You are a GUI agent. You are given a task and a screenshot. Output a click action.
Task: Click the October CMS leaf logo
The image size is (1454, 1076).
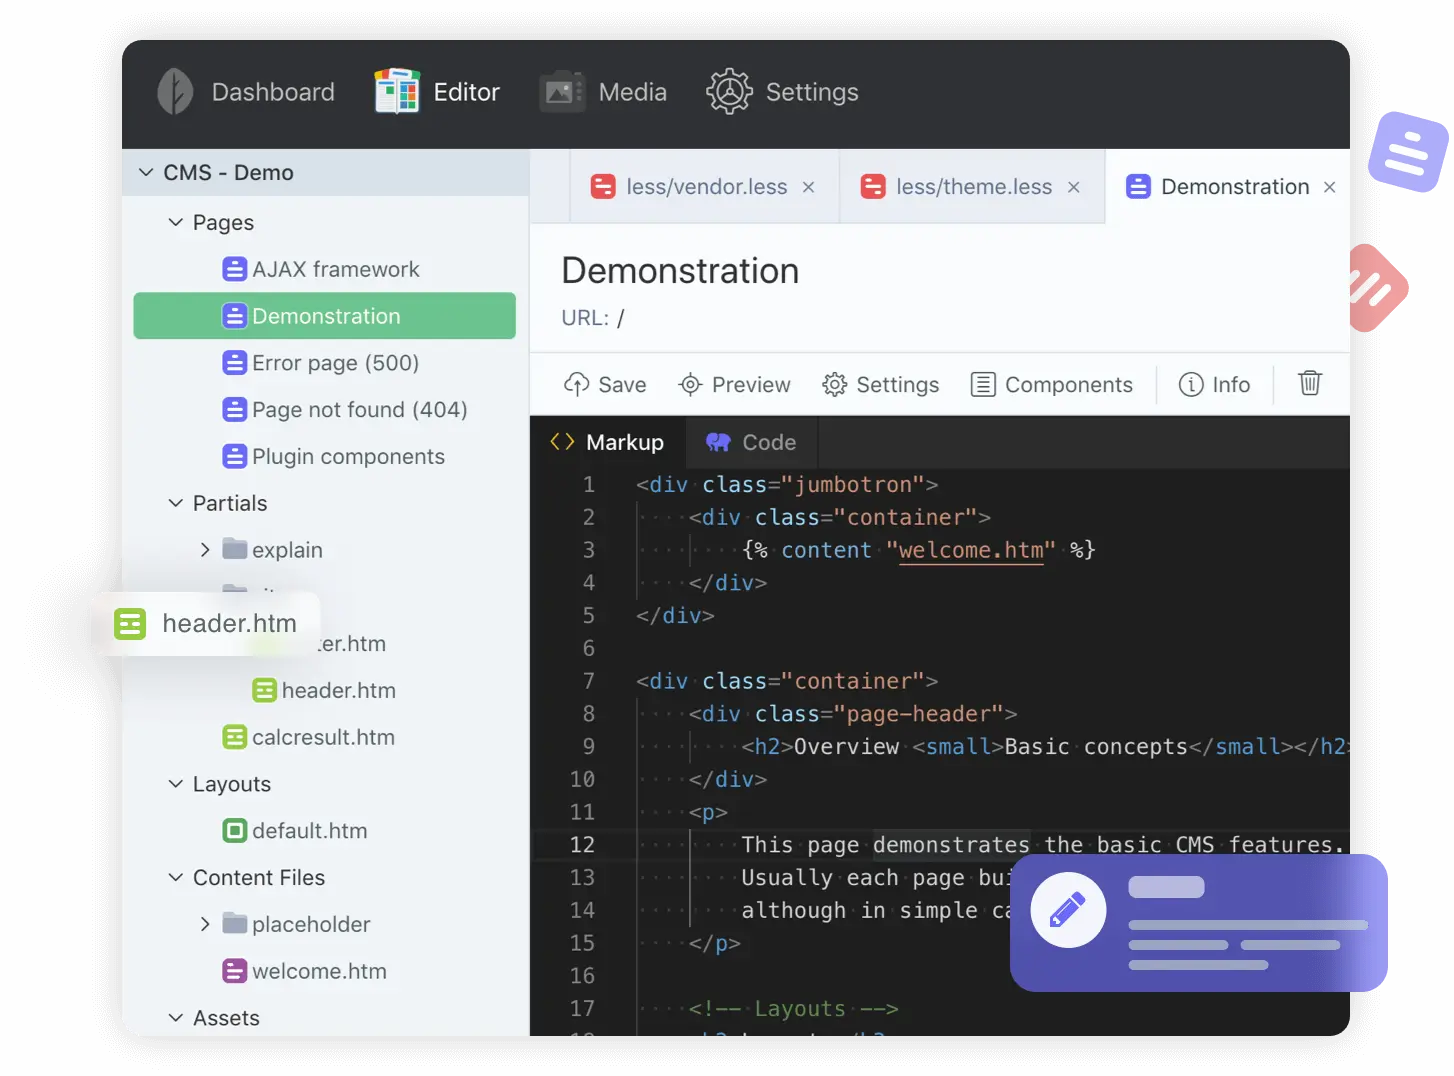[x=175, y=91]
